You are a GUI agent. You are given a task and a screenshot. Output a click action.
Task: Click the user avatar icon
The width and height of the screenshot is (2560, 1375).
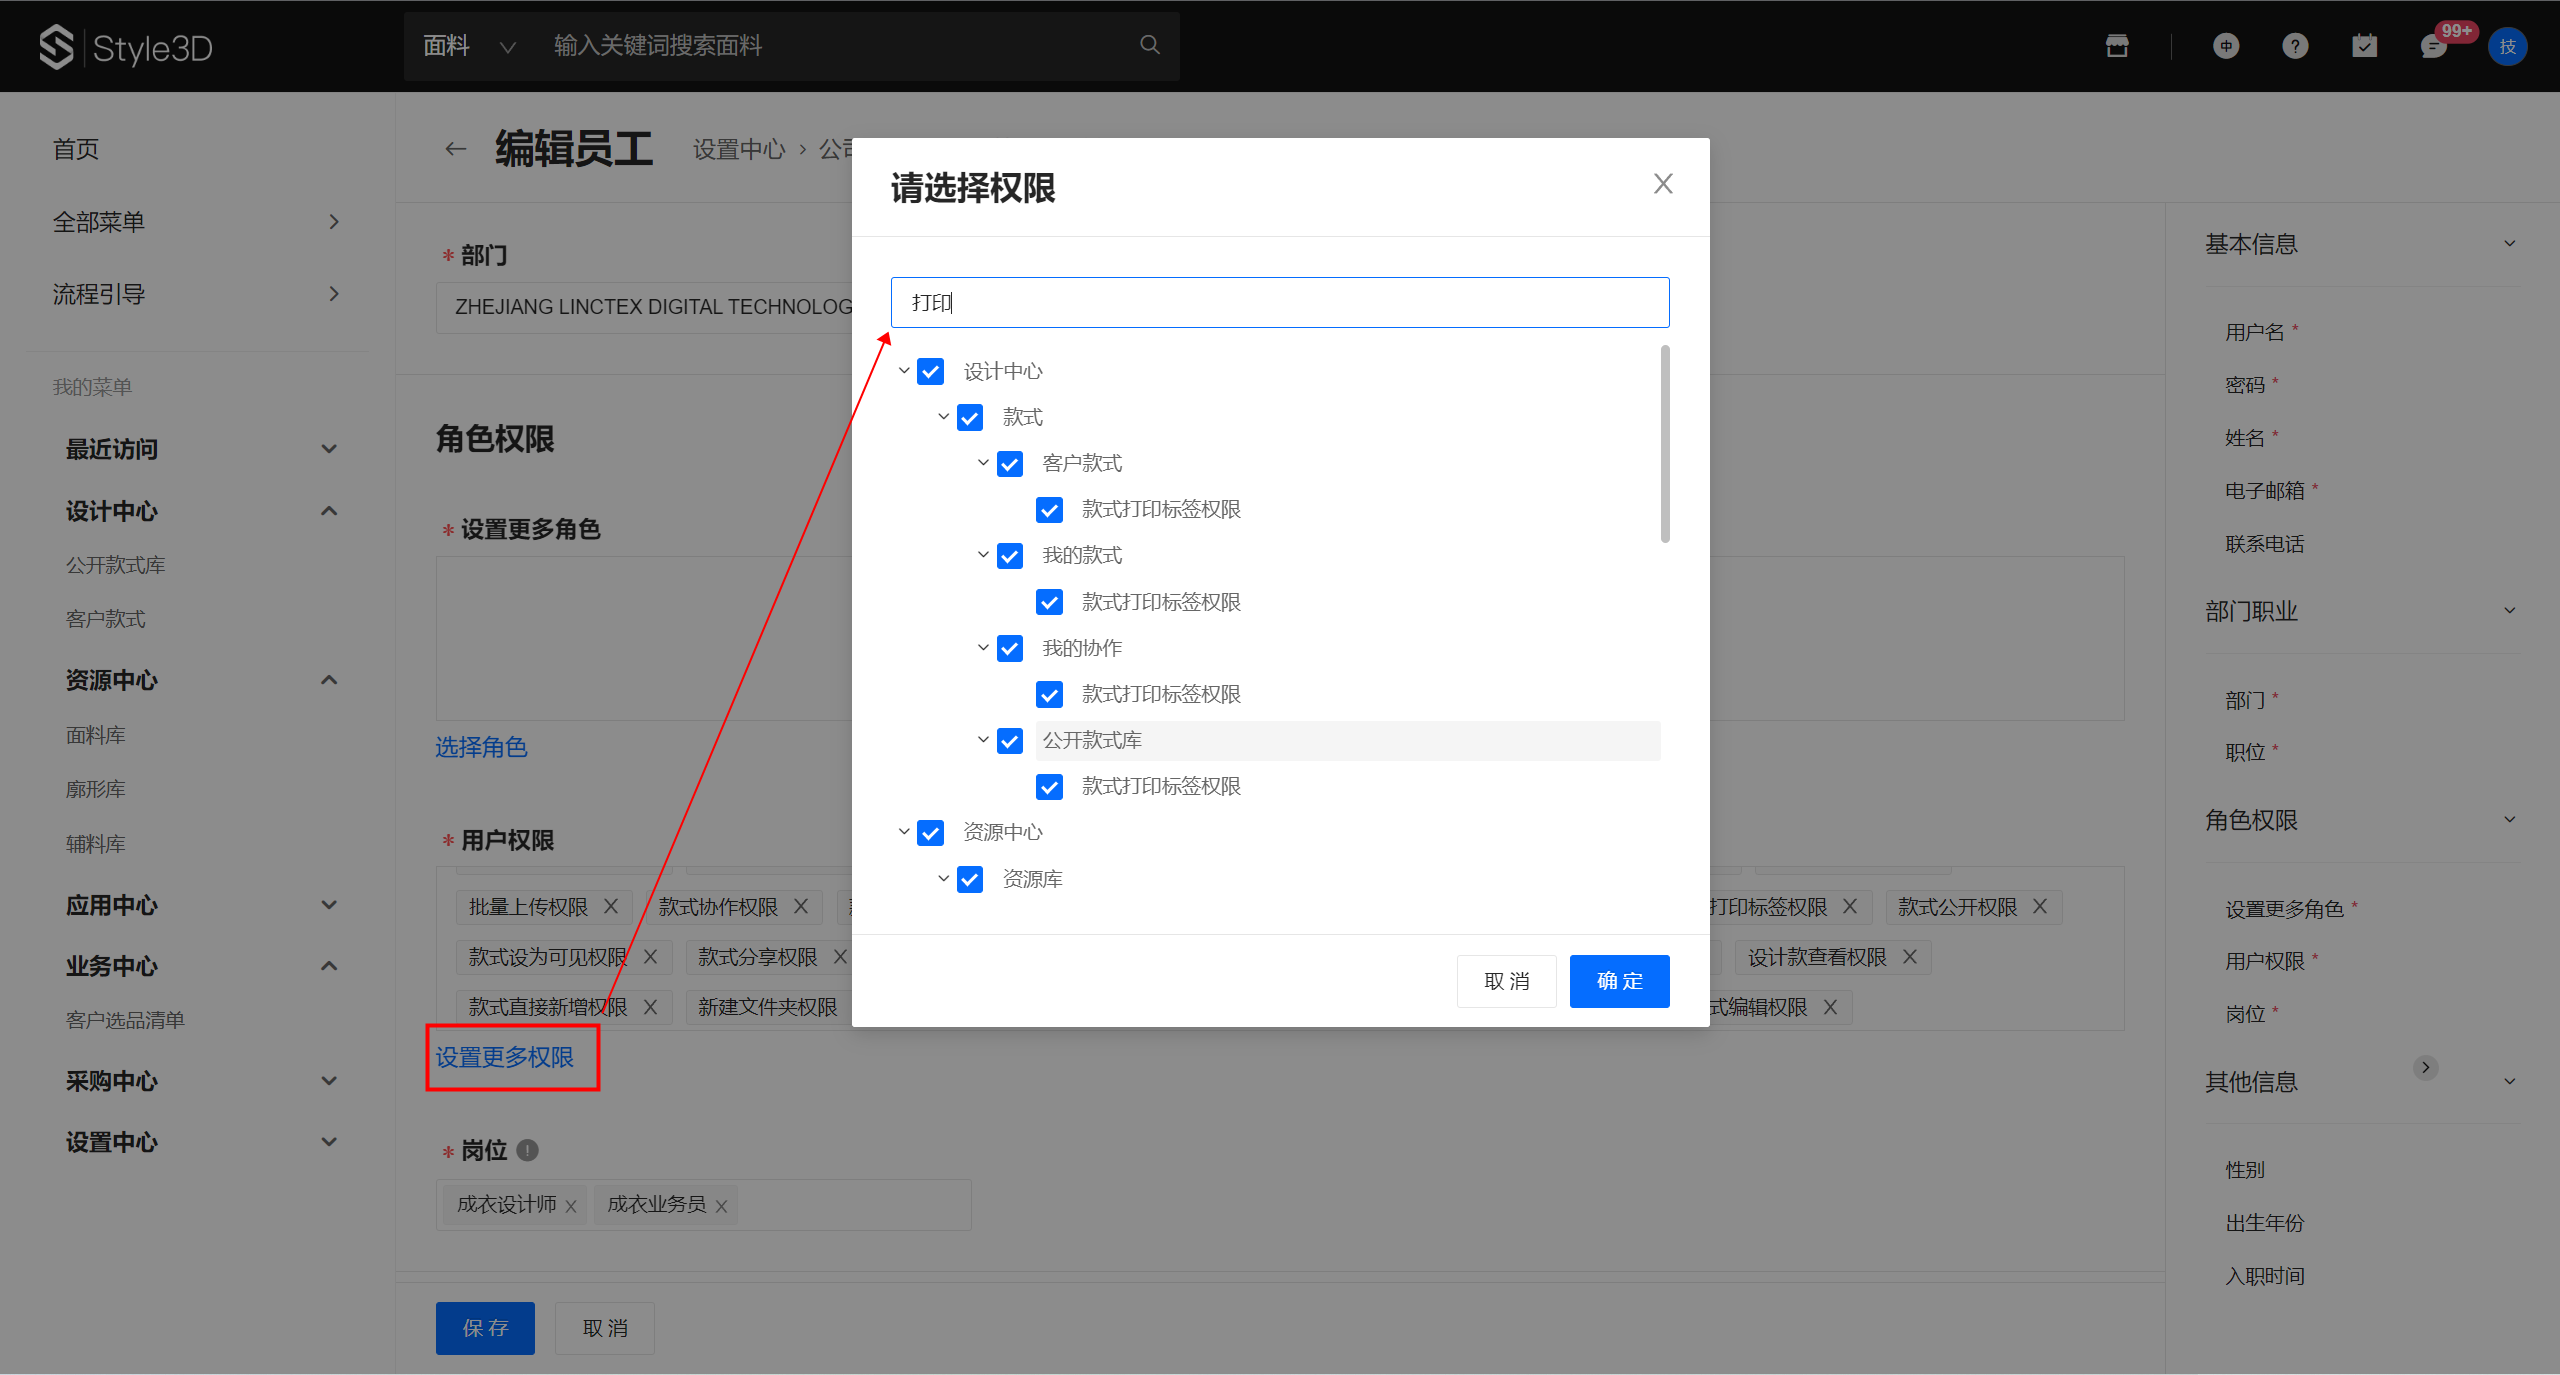[2507, 46]
